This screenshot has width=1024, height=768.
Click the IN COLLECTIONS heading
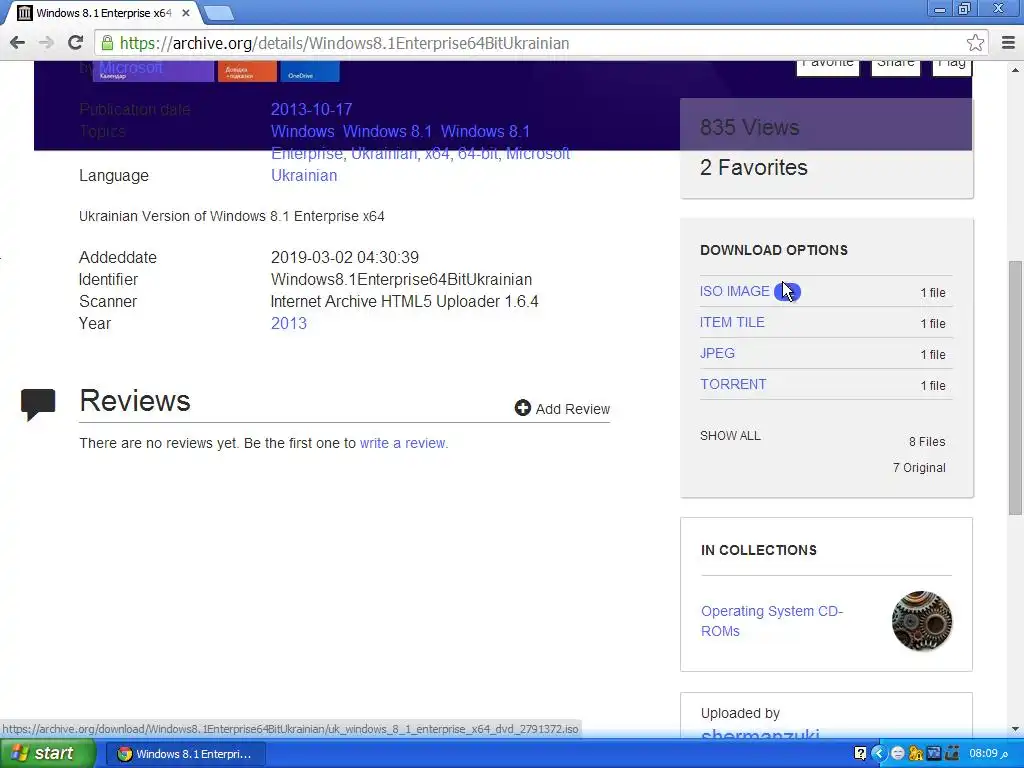pos(759,550)
